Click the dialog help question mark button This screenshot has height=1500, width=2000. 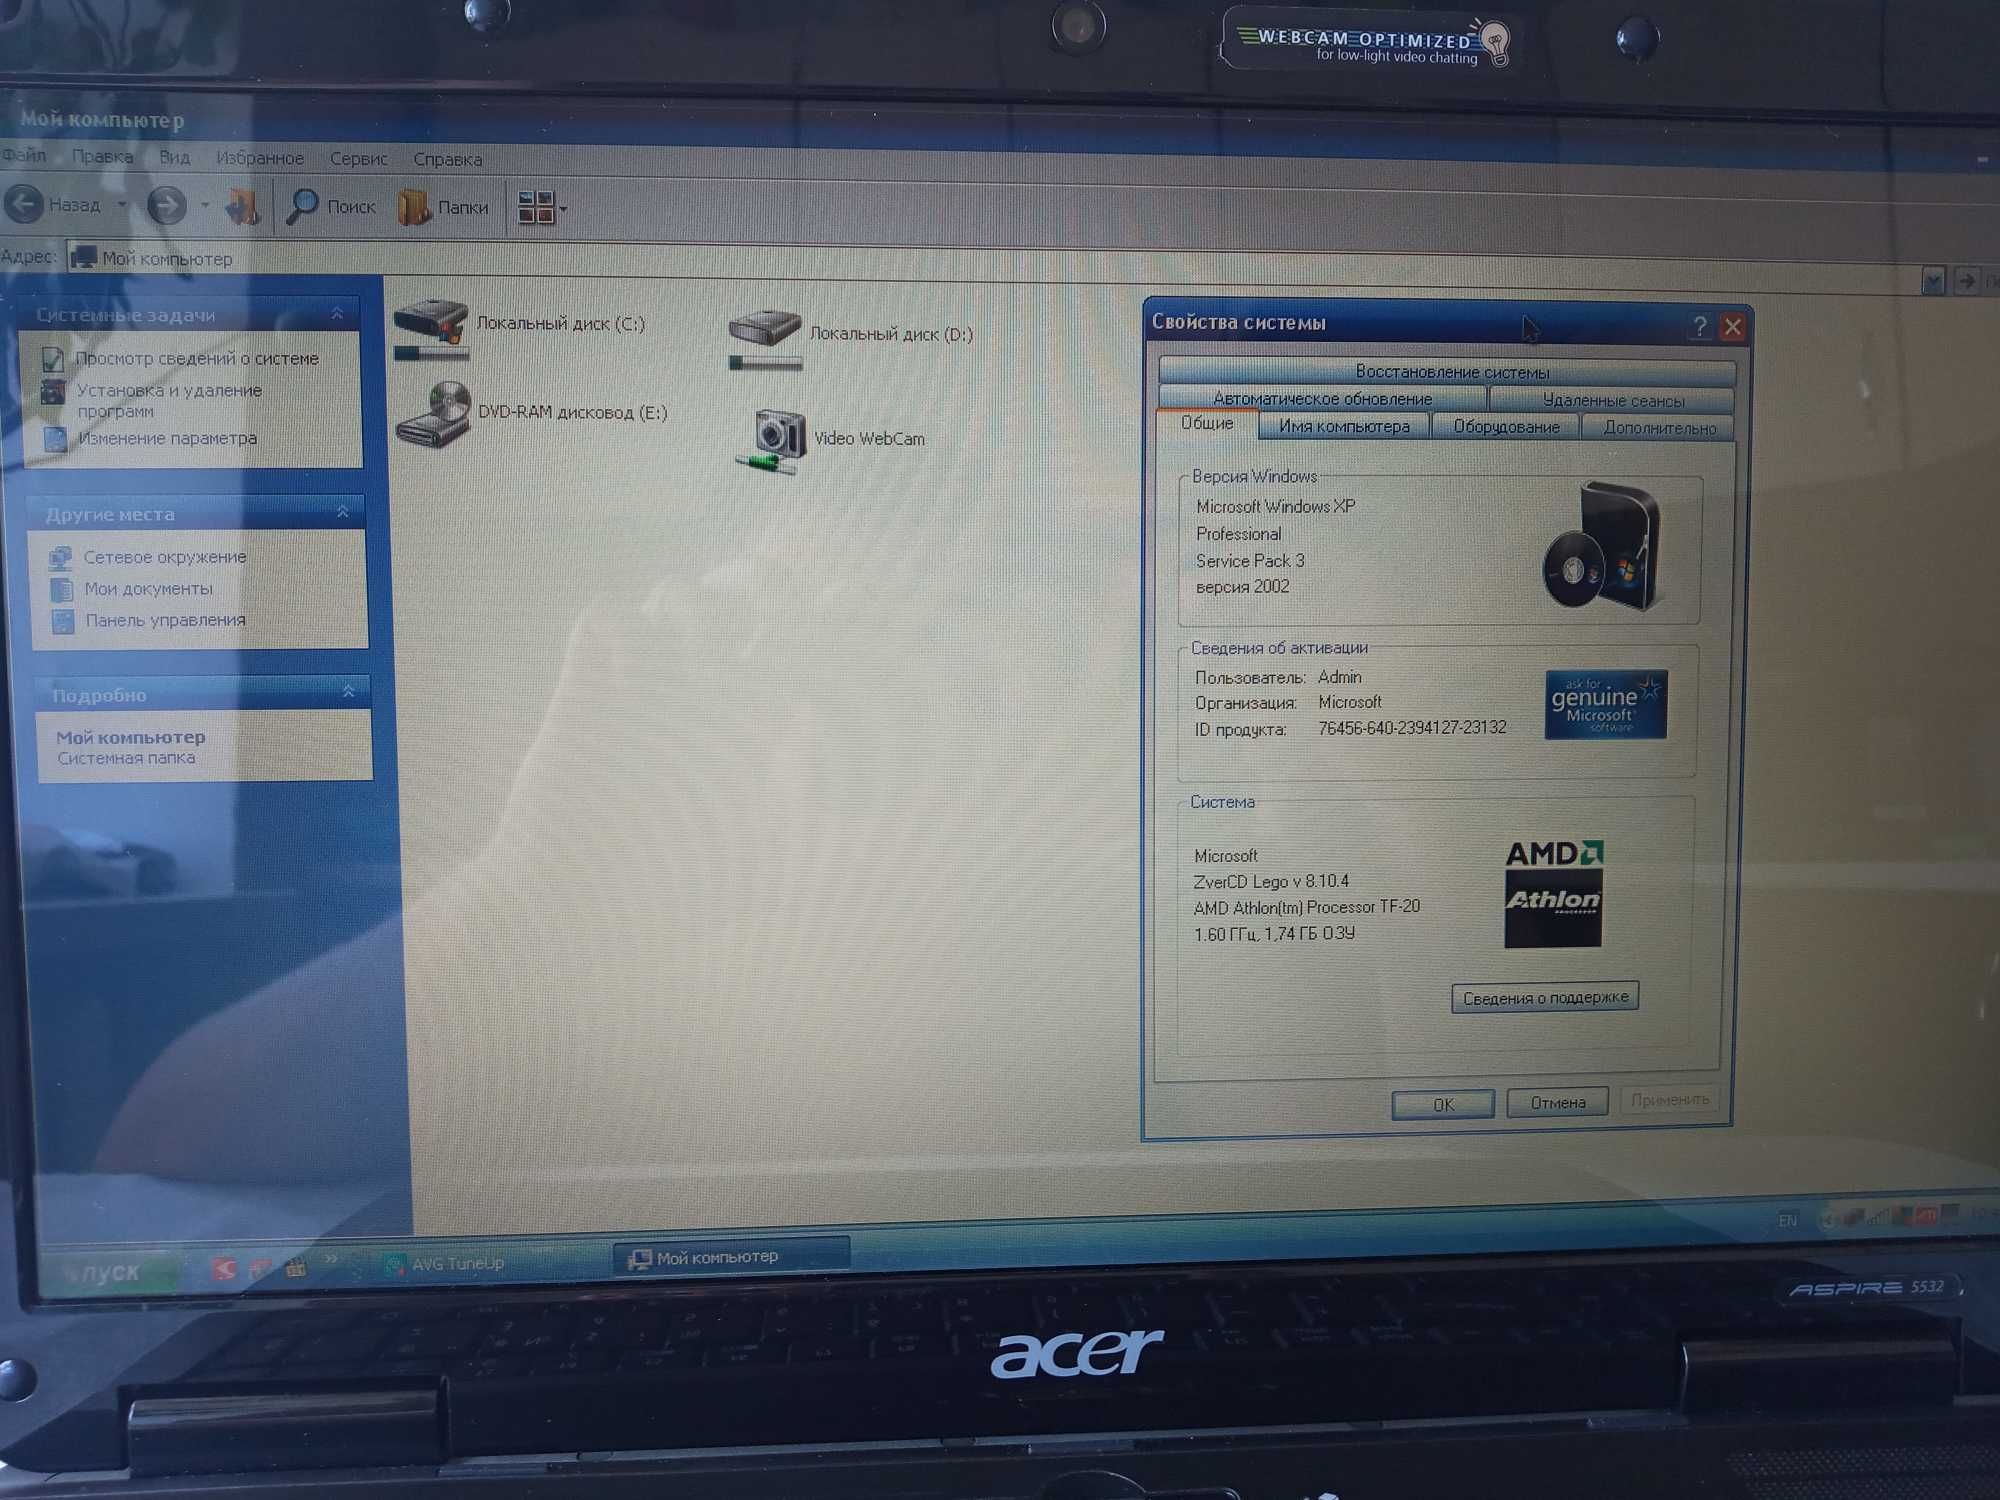point(1699,326)
